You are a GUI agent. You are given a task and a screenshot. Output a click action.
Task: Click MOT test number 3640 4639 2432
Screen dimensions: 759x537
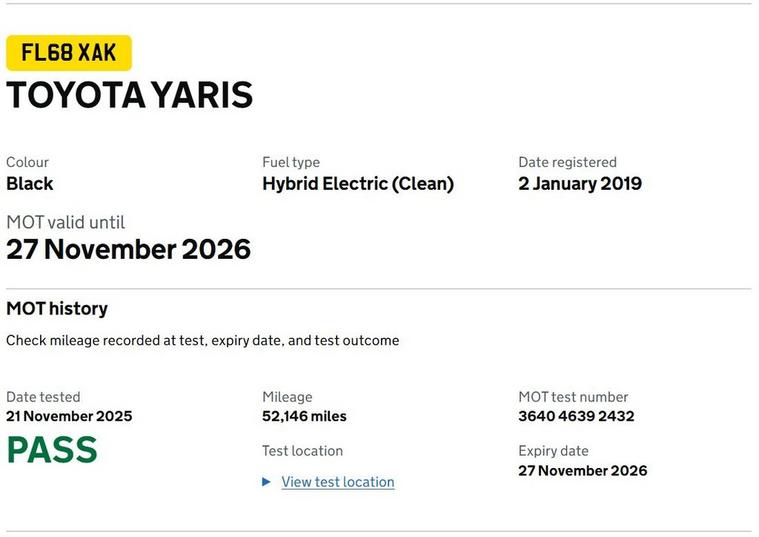pos(576,416)
